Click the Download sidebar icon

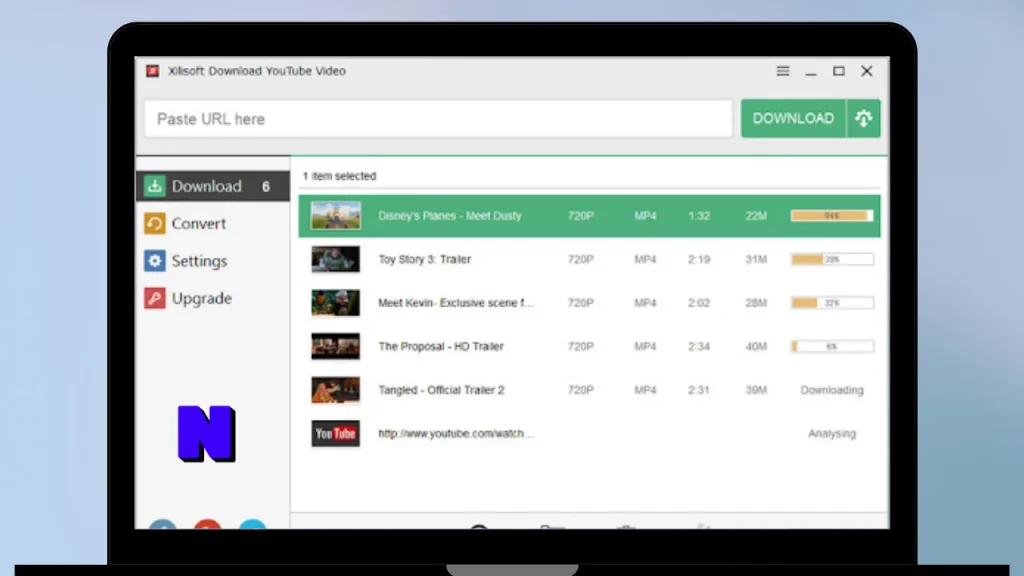tap(155, 186)
